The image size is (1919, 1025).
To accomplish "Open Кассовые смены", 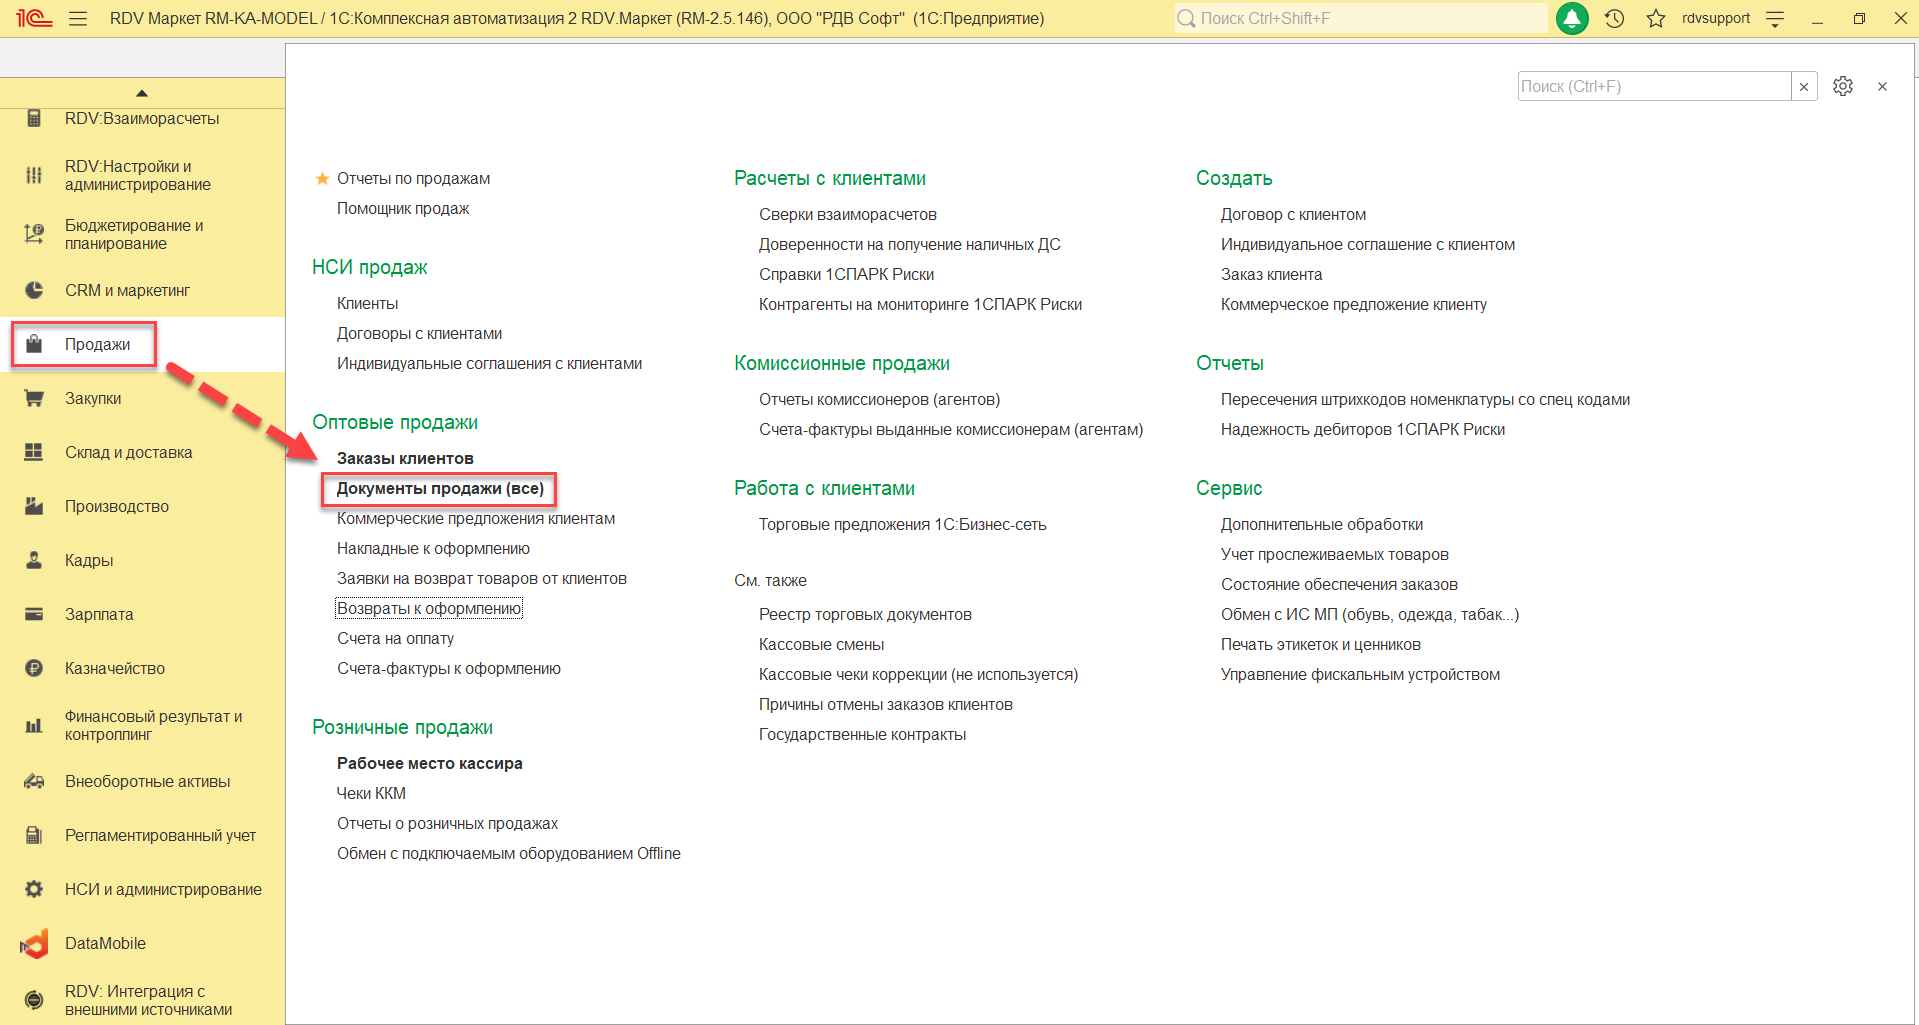I will [x=821, y=644].
